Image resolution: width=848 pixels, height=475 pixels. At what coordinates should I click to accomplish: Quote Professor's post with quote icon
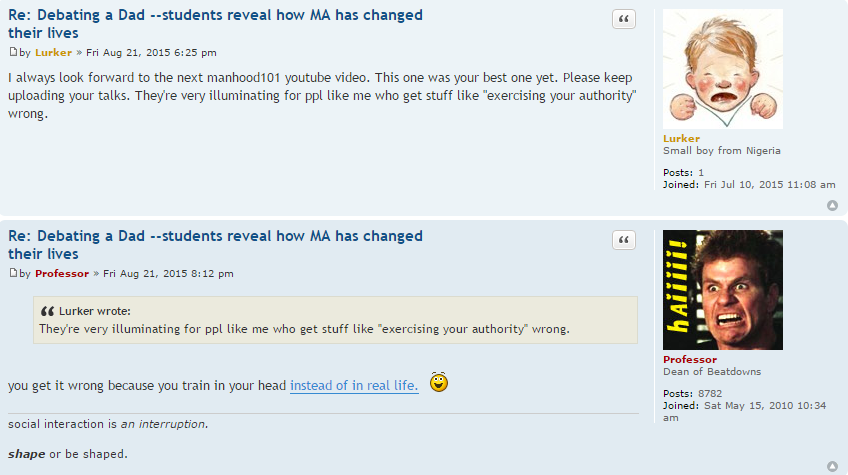point(624,240)
